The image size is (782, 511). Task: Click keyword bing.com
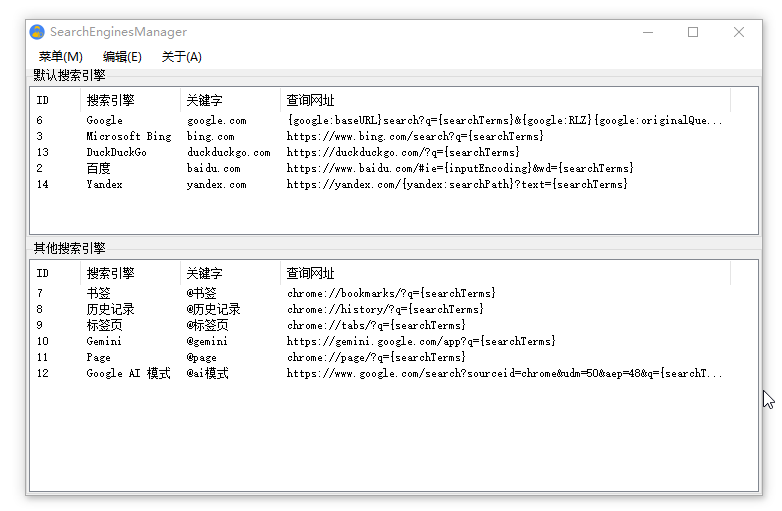[x=210, y=136]
